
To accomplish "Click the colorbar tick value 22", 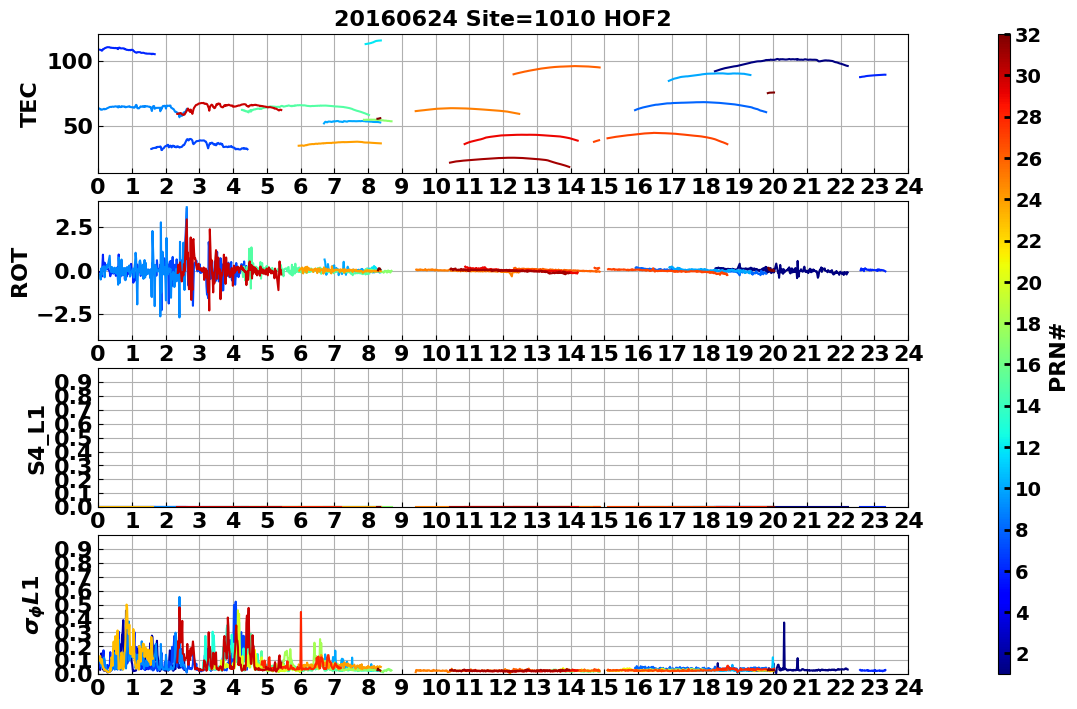I will pyautogui.click(x=1028, y=241).
